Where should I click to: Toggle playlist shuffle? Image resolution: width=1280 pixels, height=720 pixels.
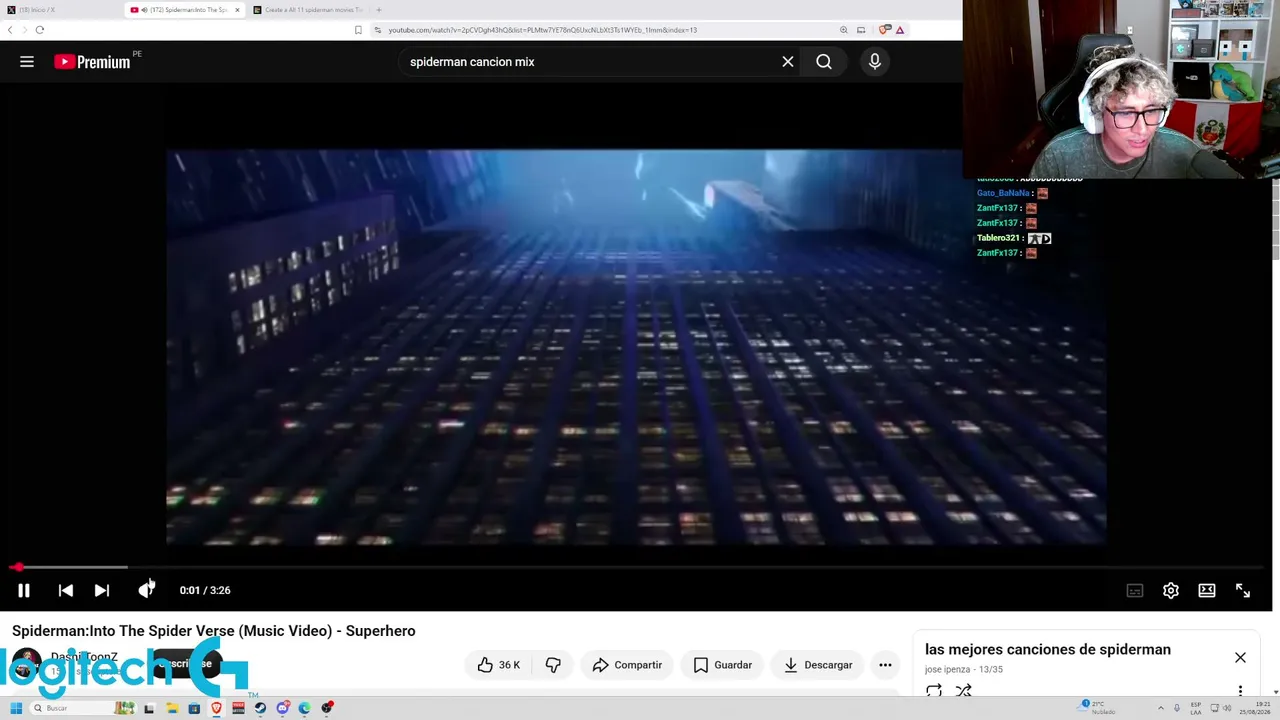964,691
